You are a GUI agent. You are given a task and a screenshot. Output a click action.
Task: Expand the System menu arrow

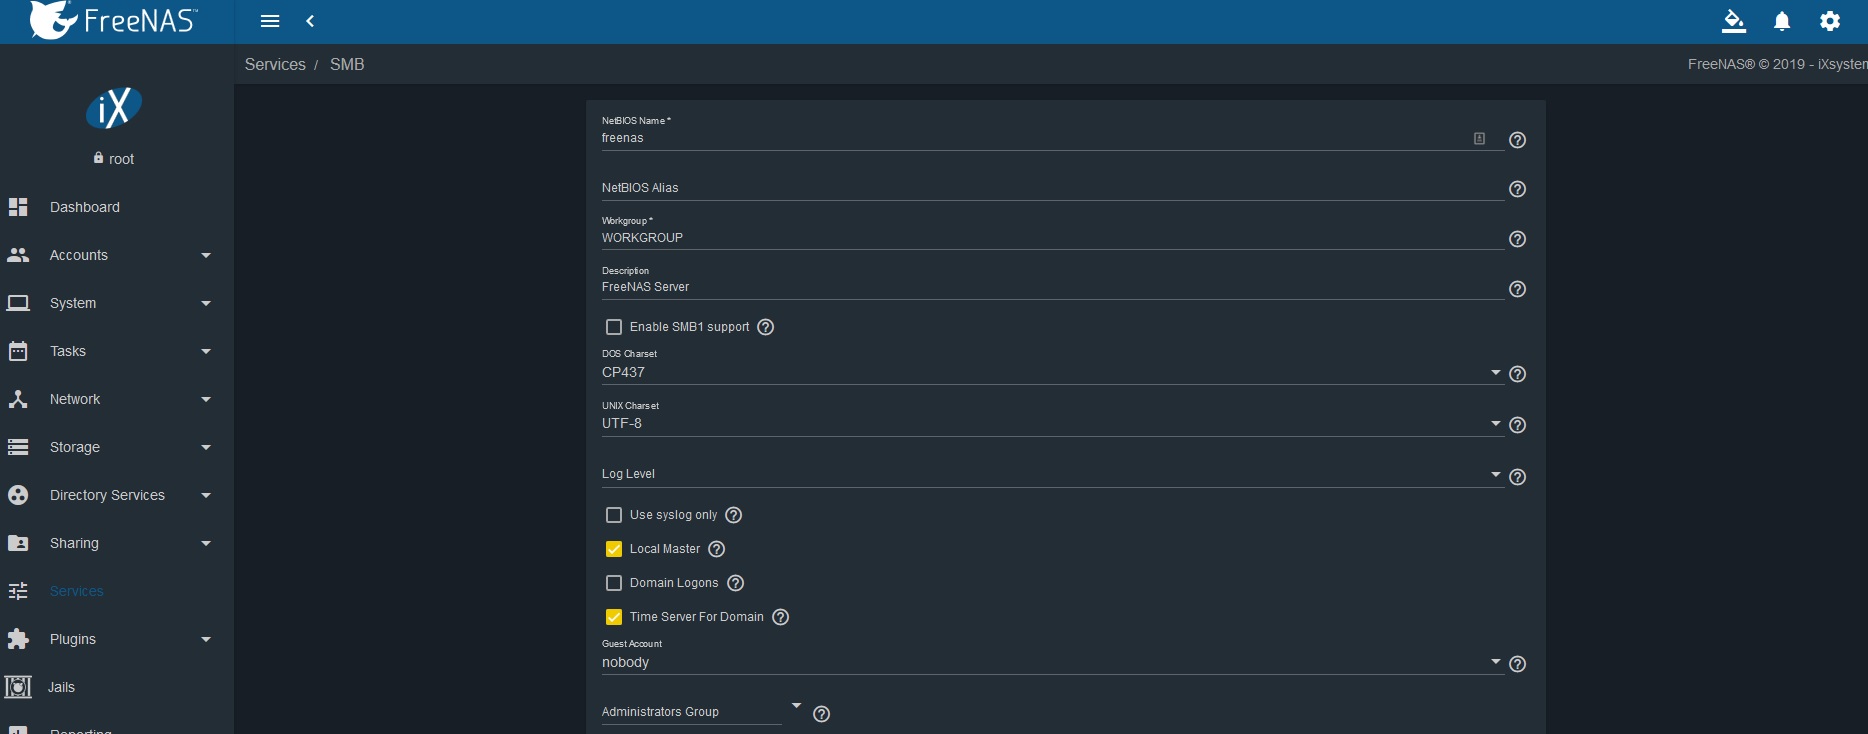[x=206, y=303]
